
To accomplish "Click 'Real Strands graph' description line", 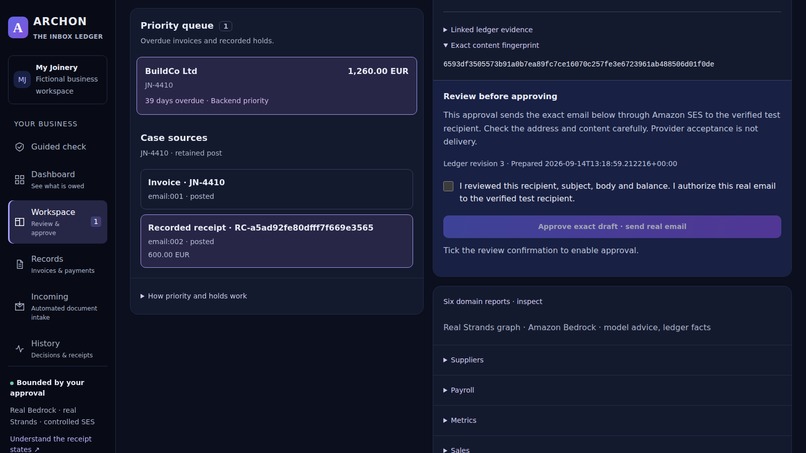I will (x=577, y=328).
